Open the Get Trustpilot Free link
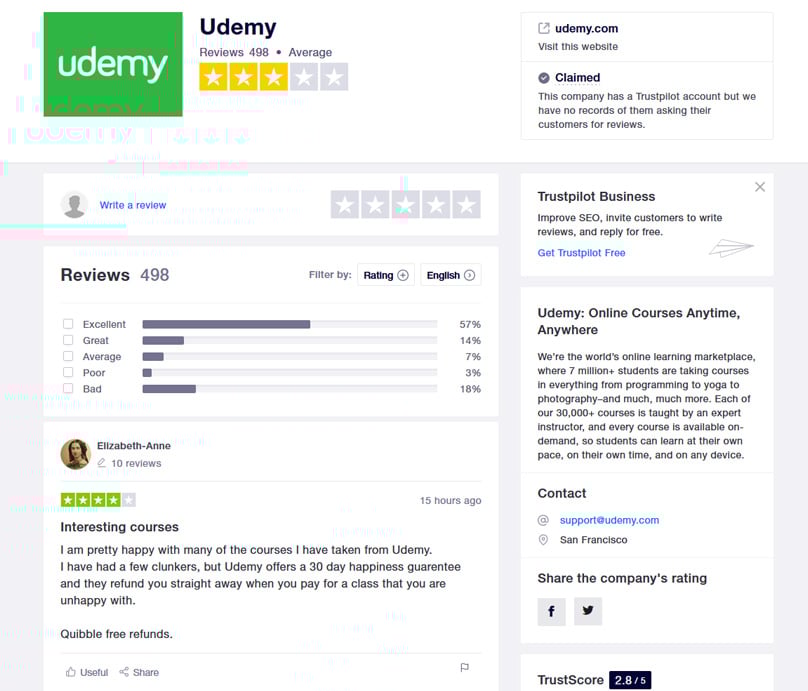Image resolution: width=808 pixels, height=691 pixels. click(581, 252)
